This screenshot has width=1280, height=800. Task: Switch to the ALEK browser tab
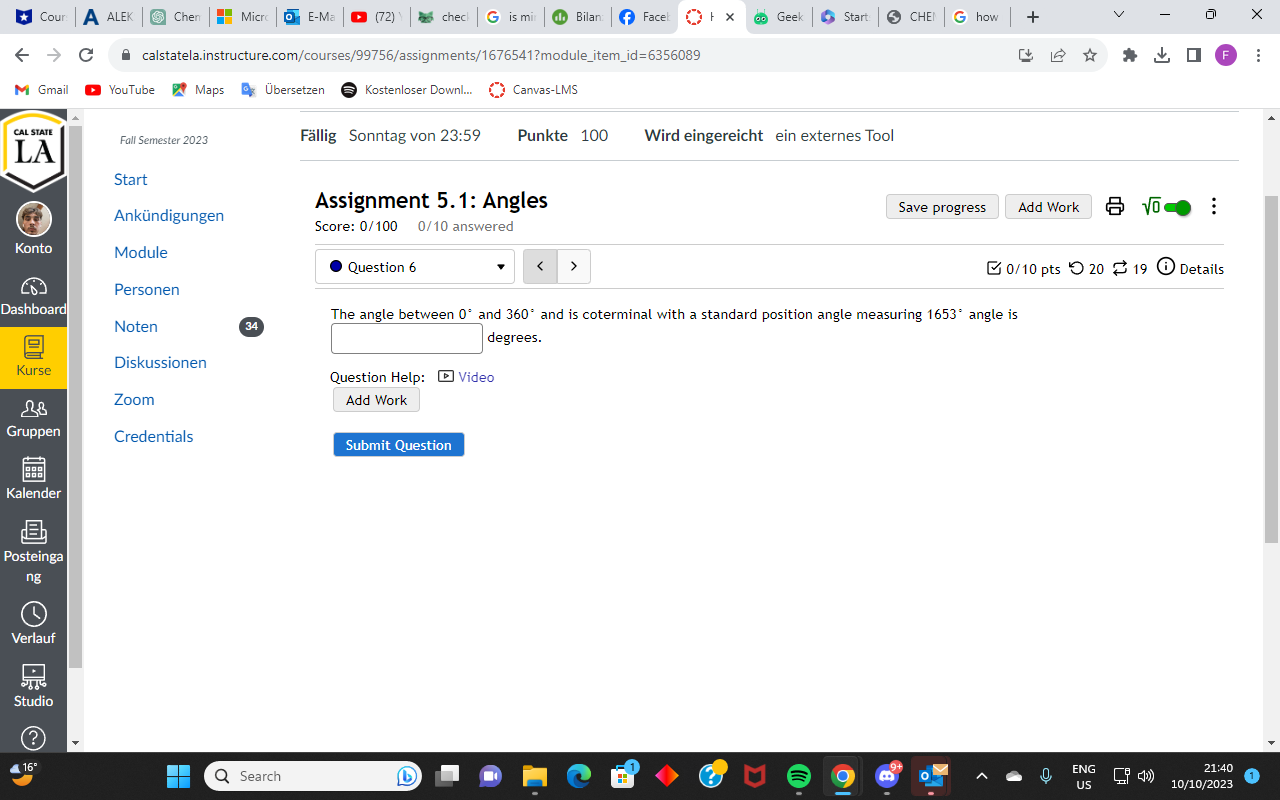tap(108, 17)
